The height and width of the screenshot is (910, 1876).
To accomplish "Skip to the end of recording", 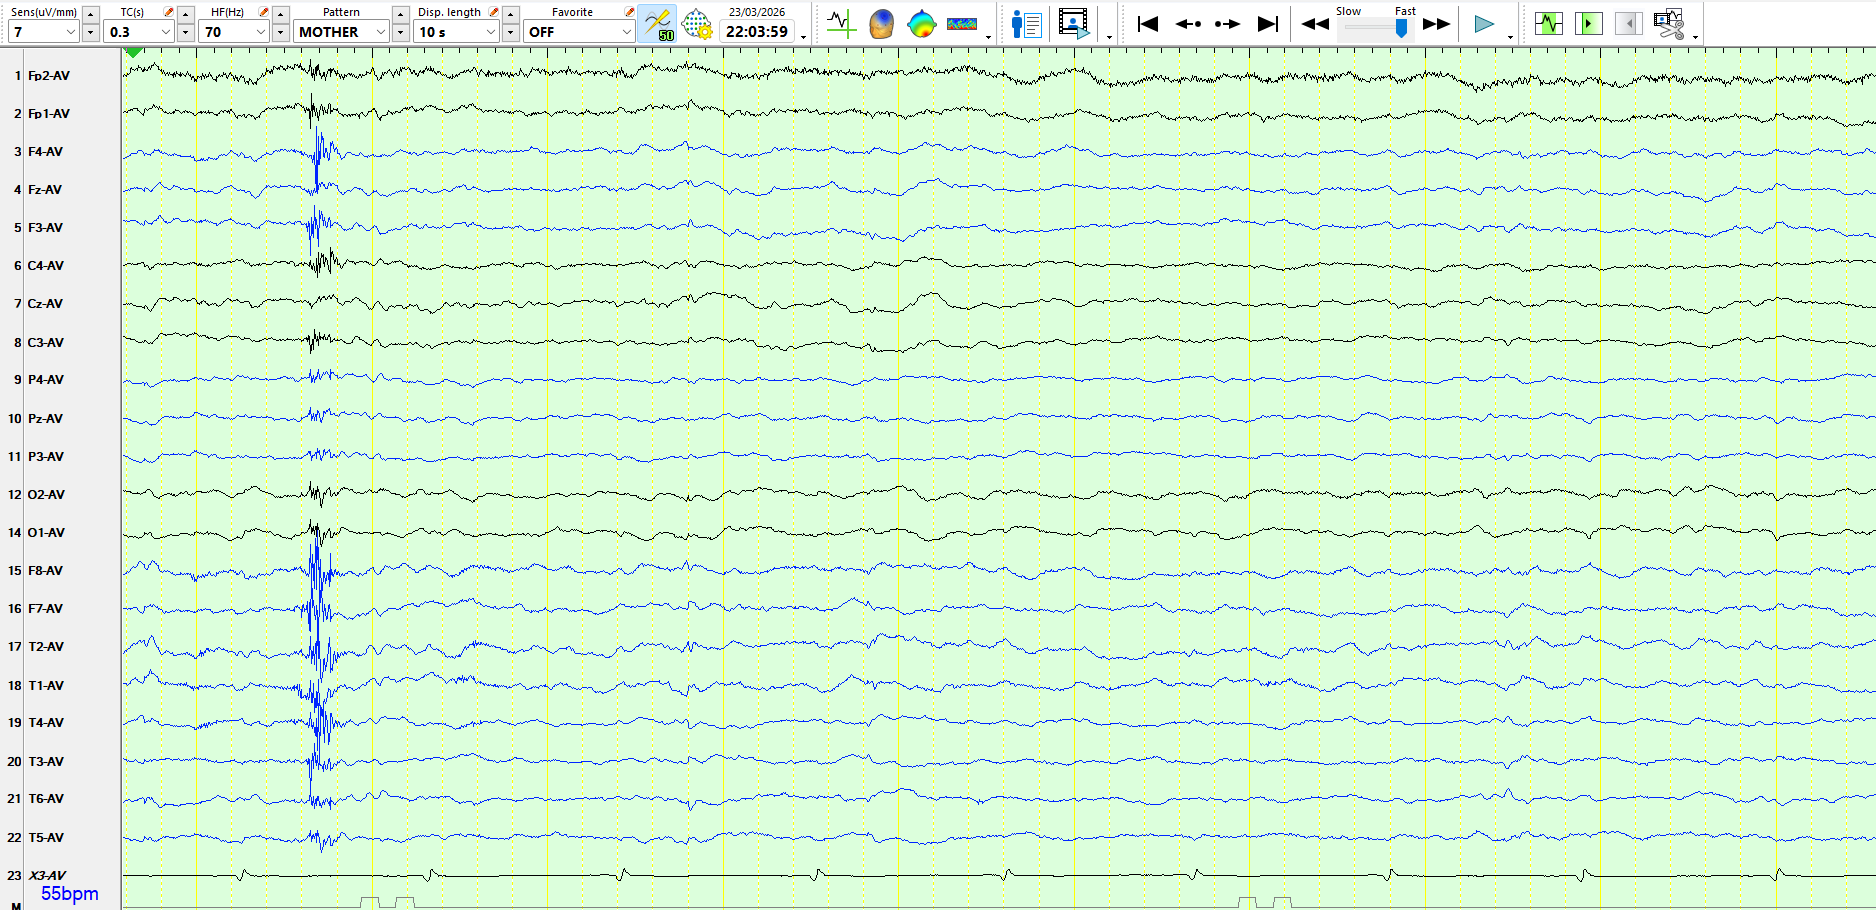I will pyautogui.click(x=1268, y=24).
